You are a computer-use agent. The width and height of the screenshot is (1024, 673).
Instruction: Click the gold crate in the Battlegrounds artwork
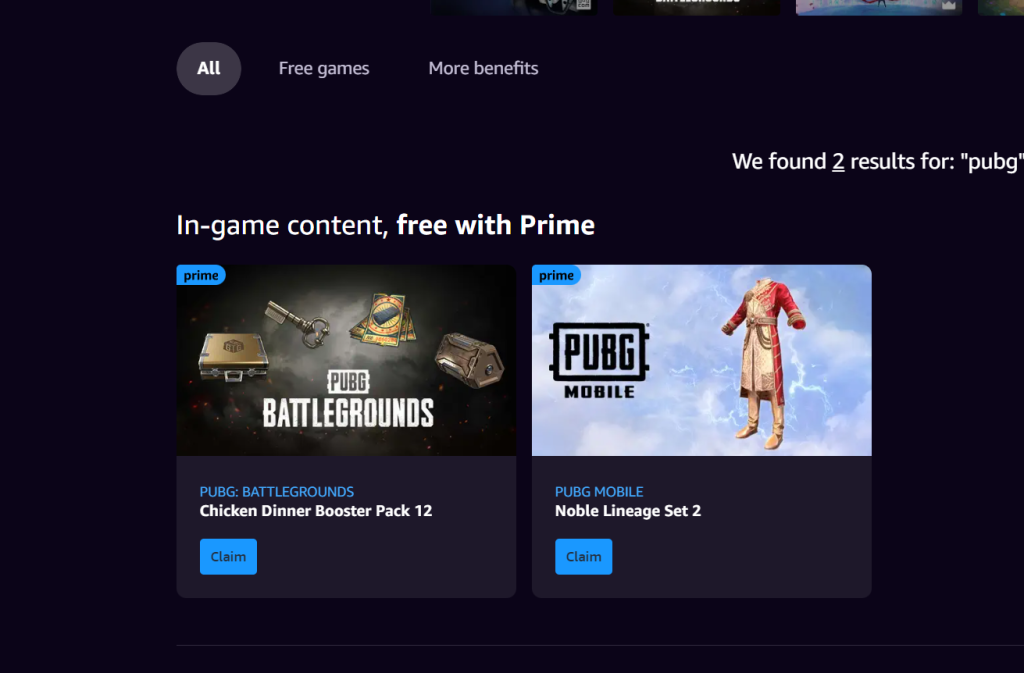[233, 356]
